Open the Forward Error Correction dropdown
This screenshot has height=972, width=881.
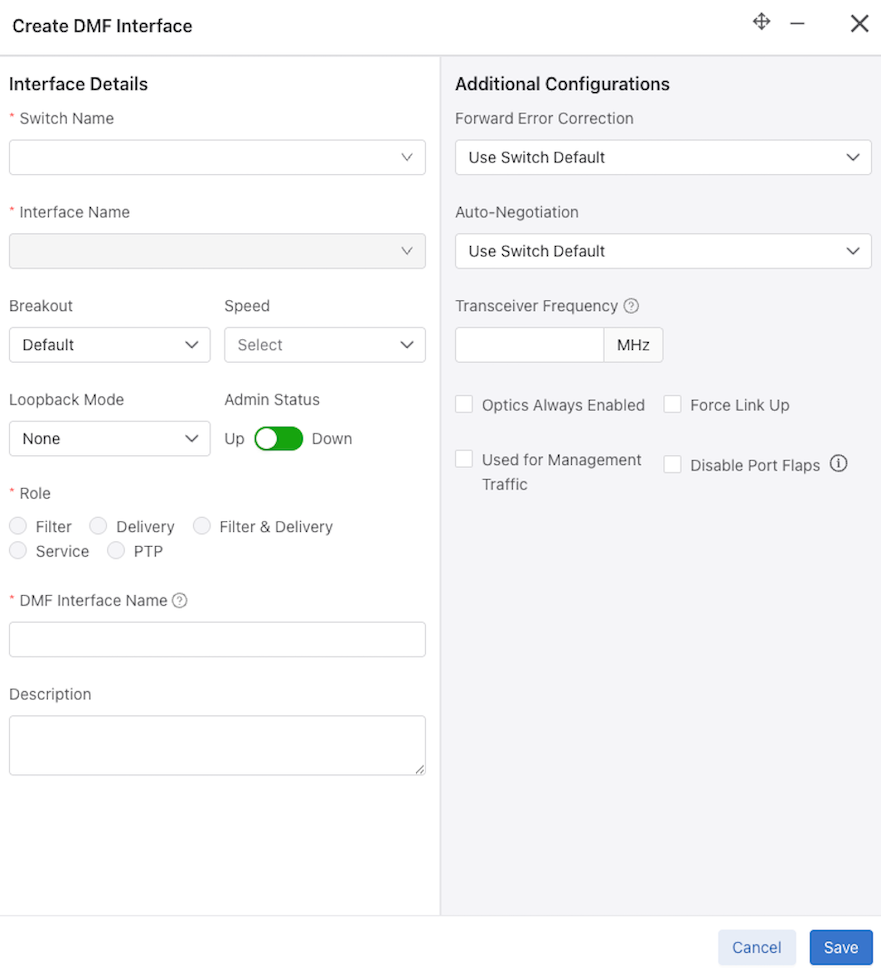pyautogui.click(x=662, y=157)
